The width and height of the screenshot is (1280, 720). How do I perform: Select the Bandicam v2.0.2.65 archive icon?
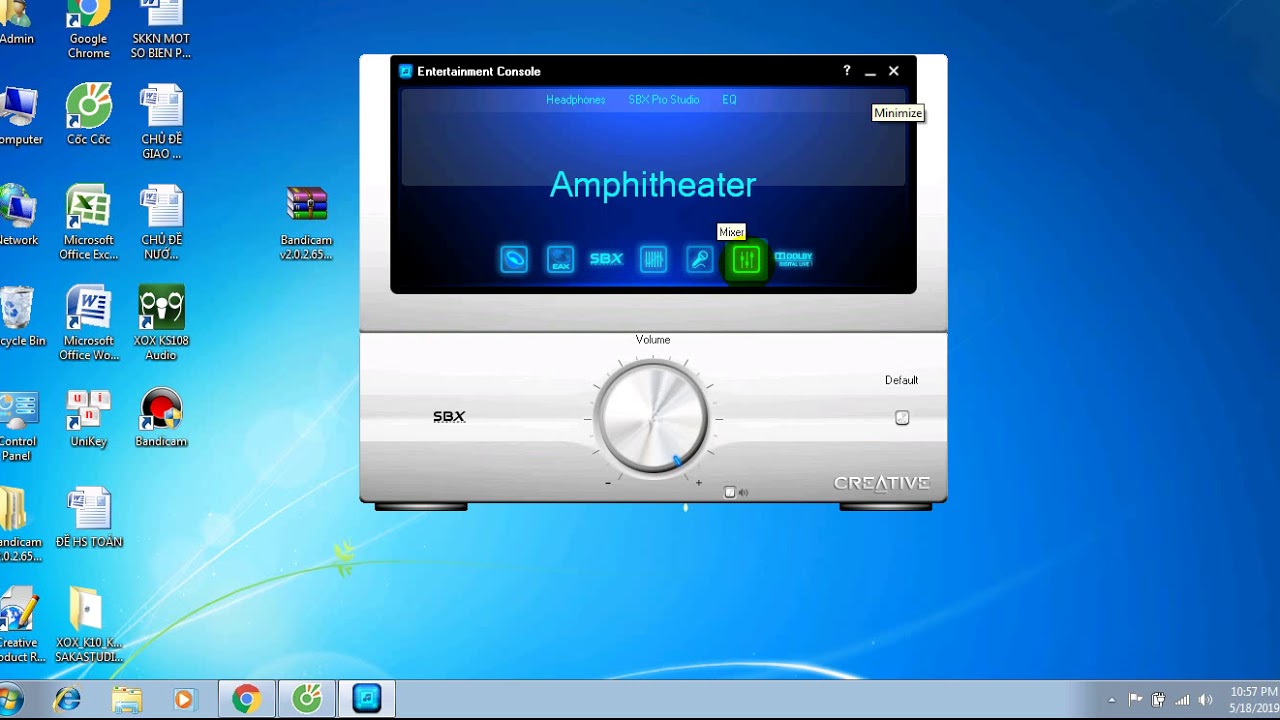pos(306,224)
